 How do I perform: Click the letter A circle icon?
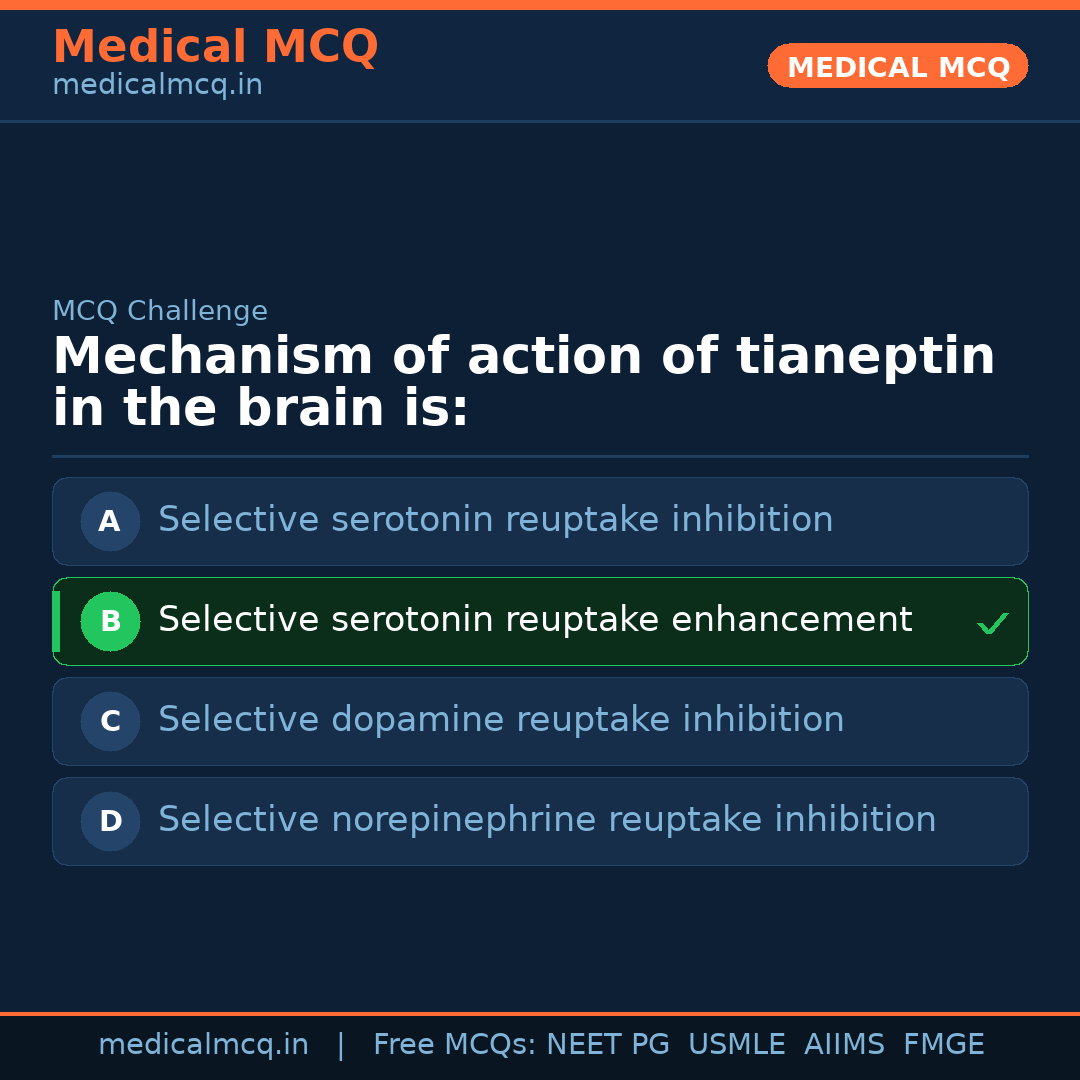(x=110, y=521)
